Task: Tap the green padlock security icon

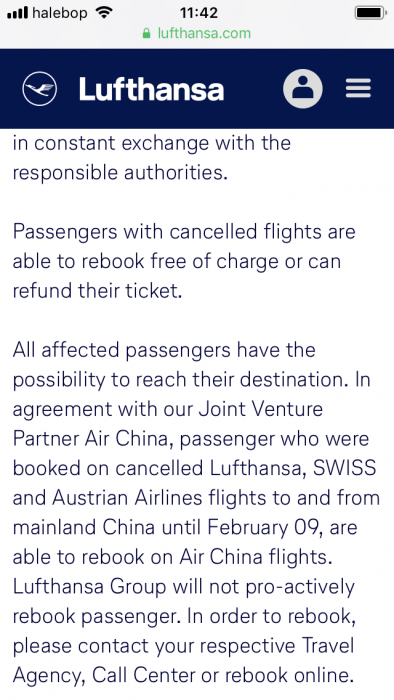Action: [x=146, y=33]
